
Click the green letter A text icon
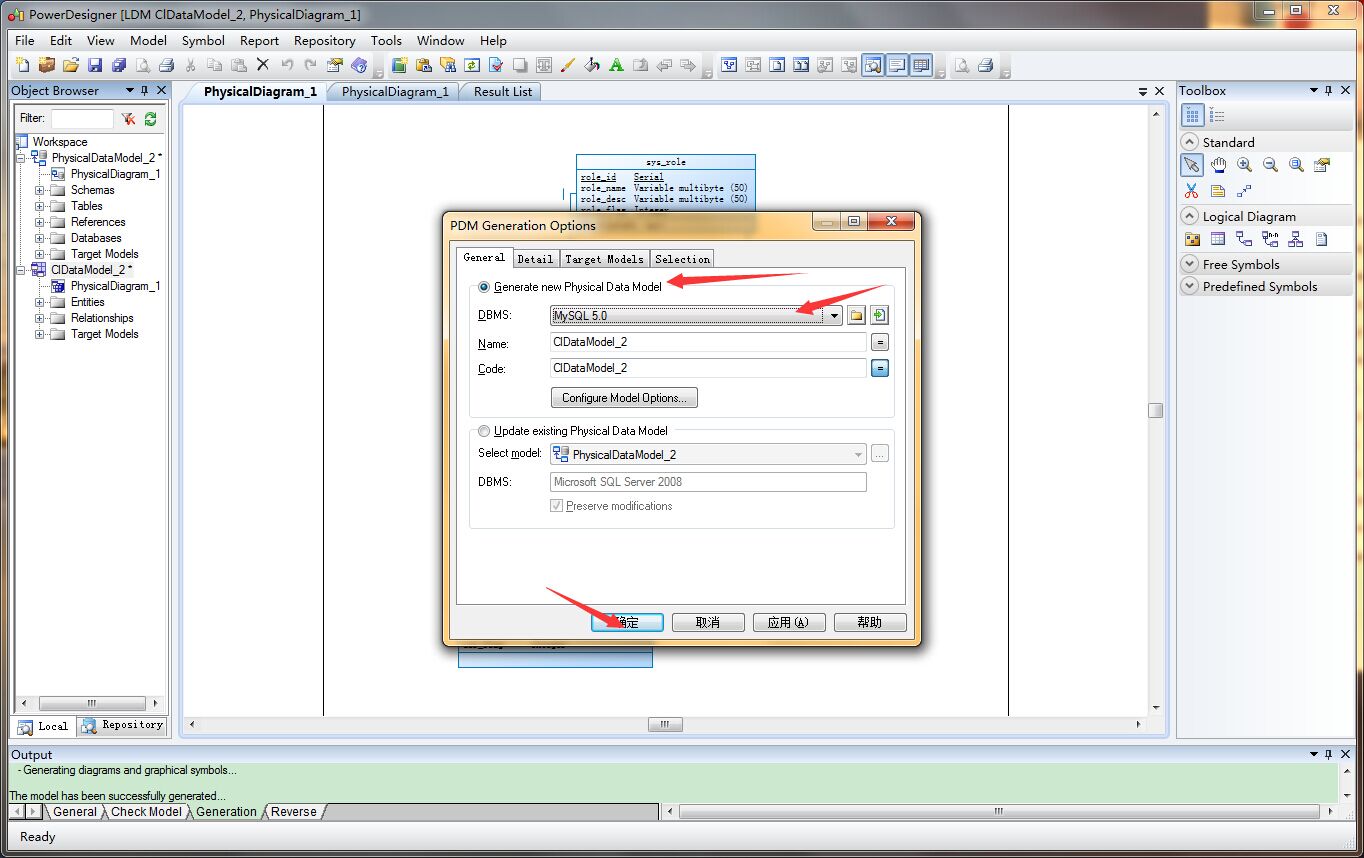pos(616,65)
